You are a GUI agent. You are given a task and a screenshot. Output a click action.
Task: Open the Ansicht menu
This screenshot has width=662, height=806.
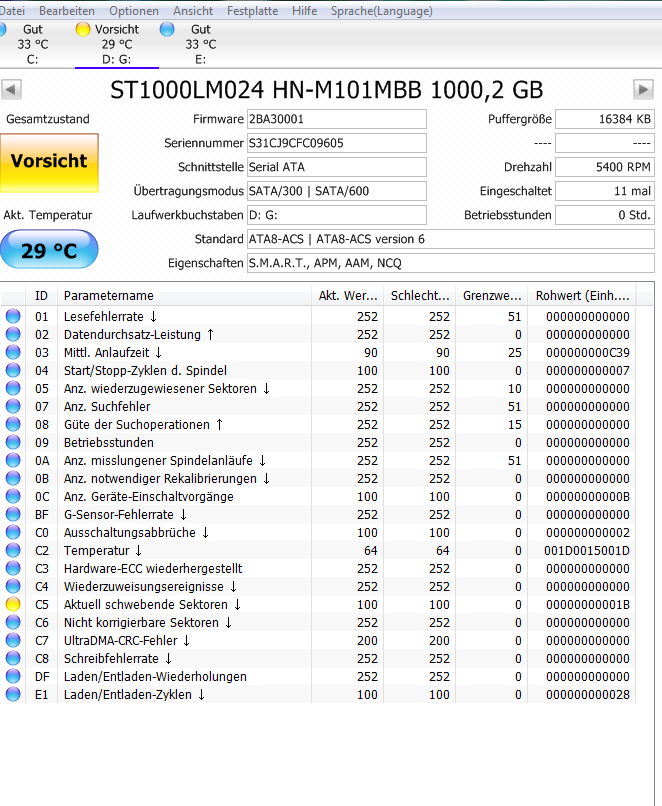tap(193, 11)
